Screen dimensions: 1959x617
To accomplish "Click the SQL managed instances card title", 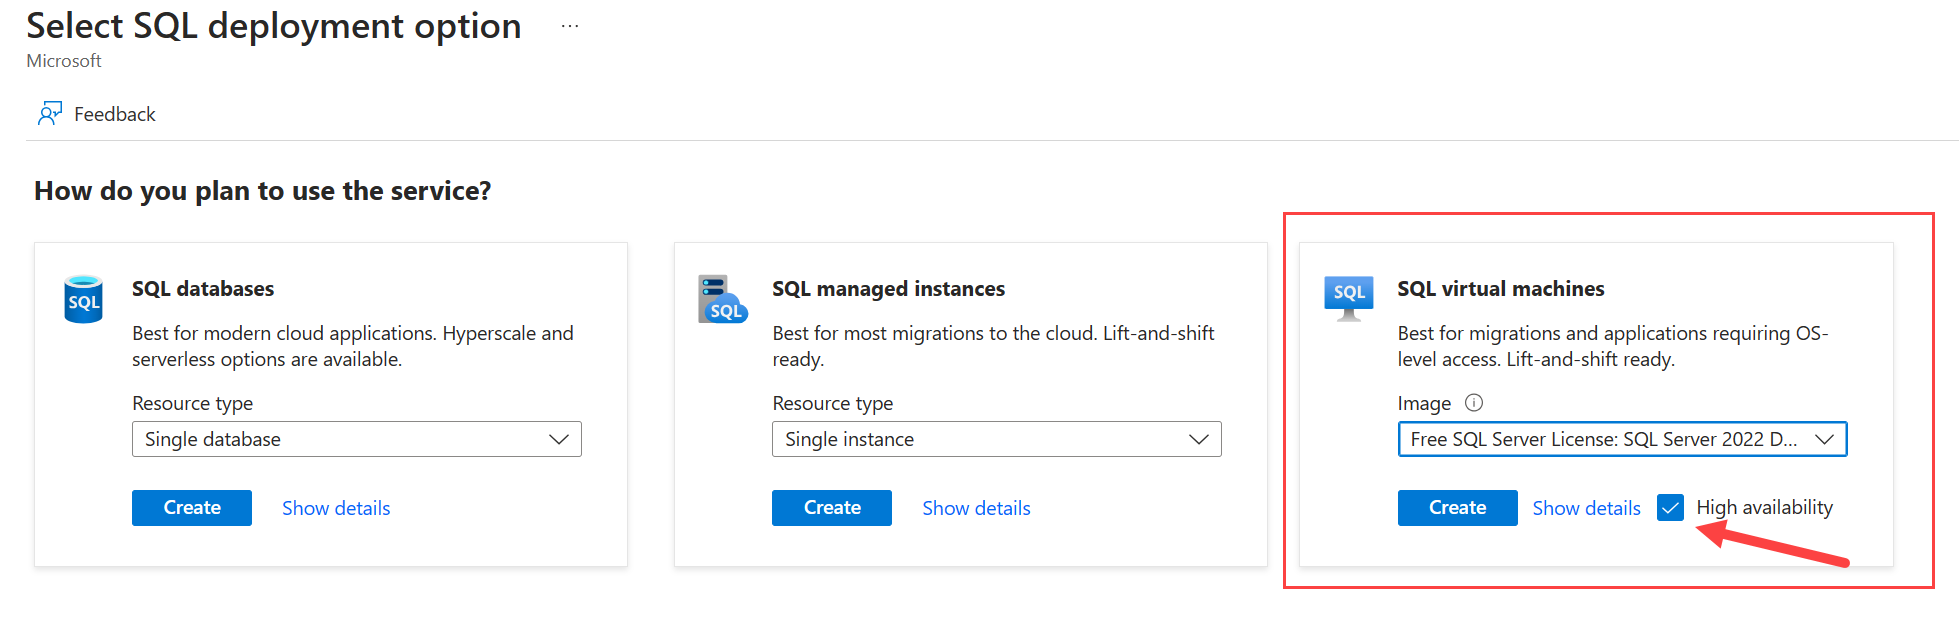I will 888,289.
